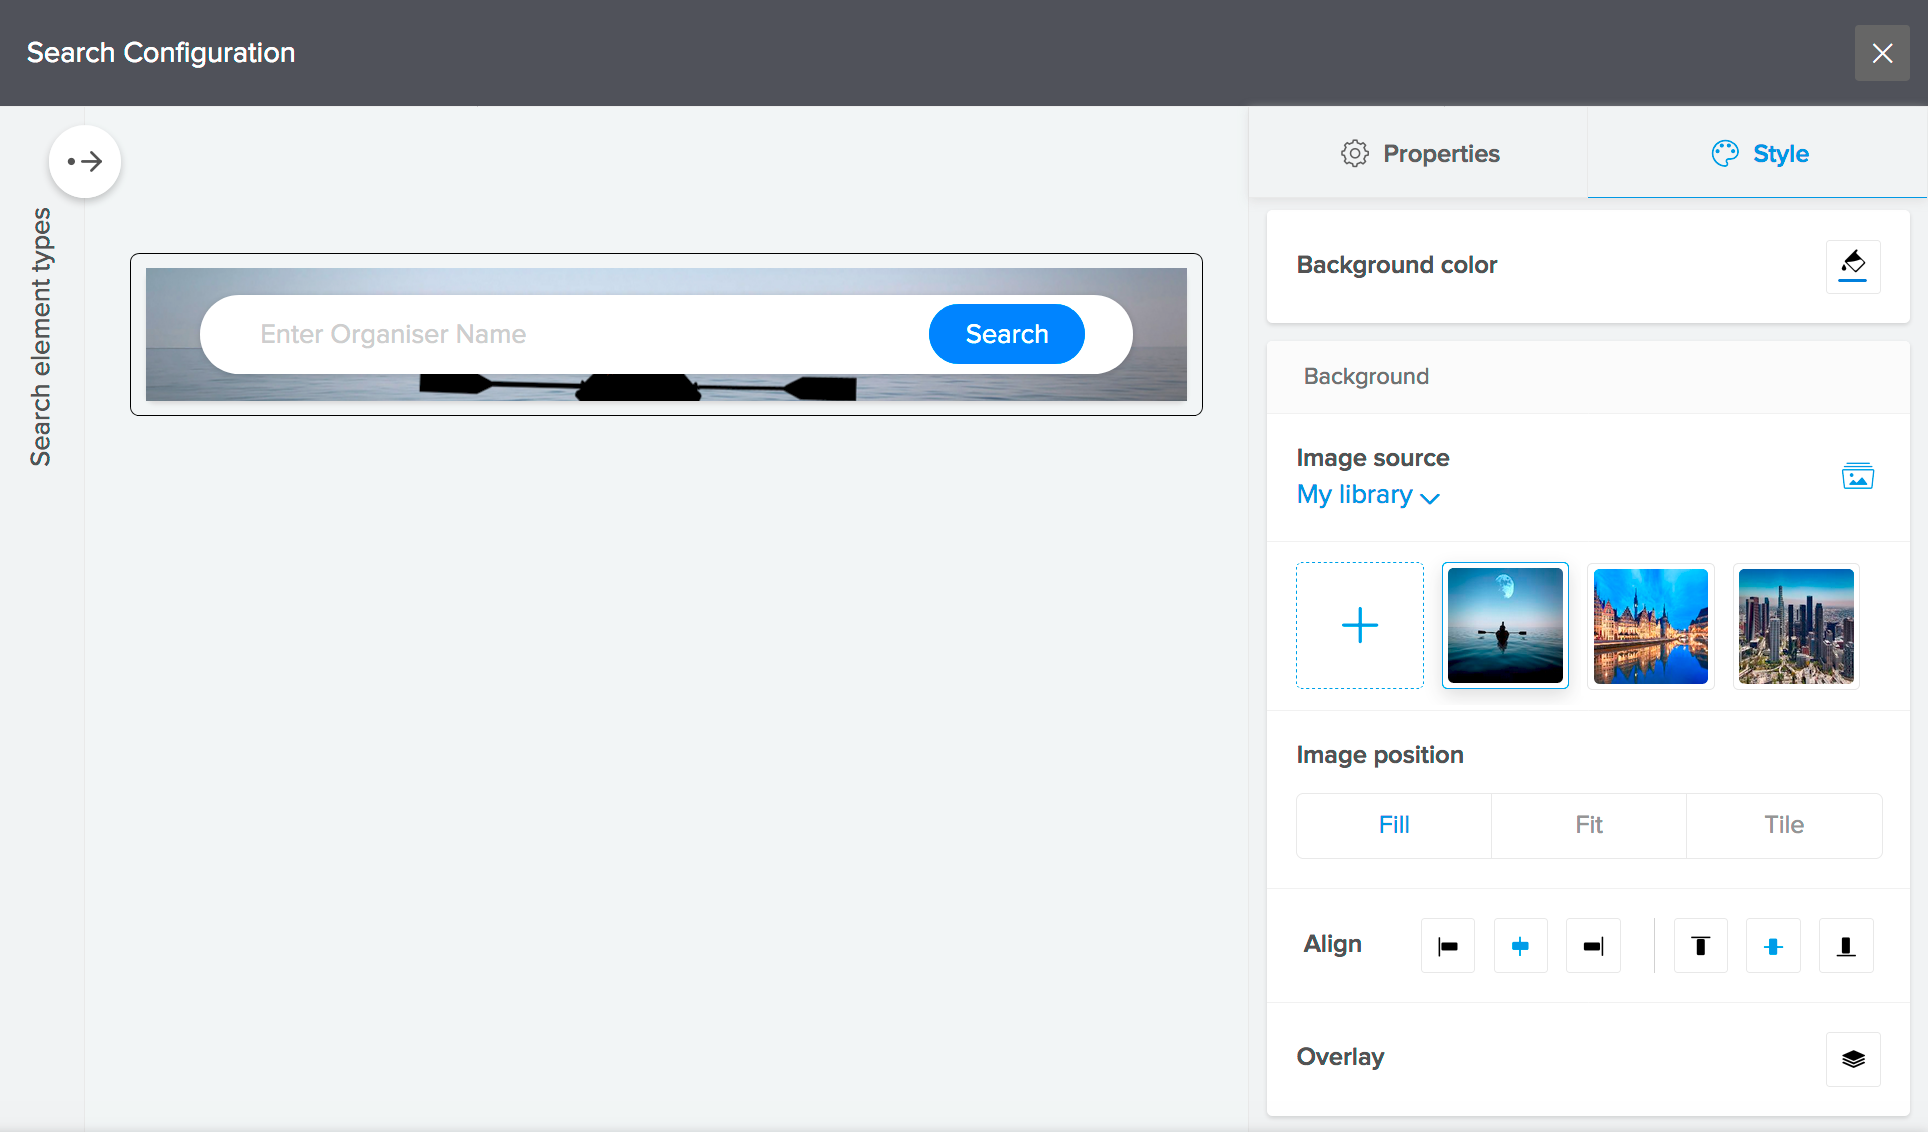Select the Fill image position

pyautogui.click(x=1393, y=825)
